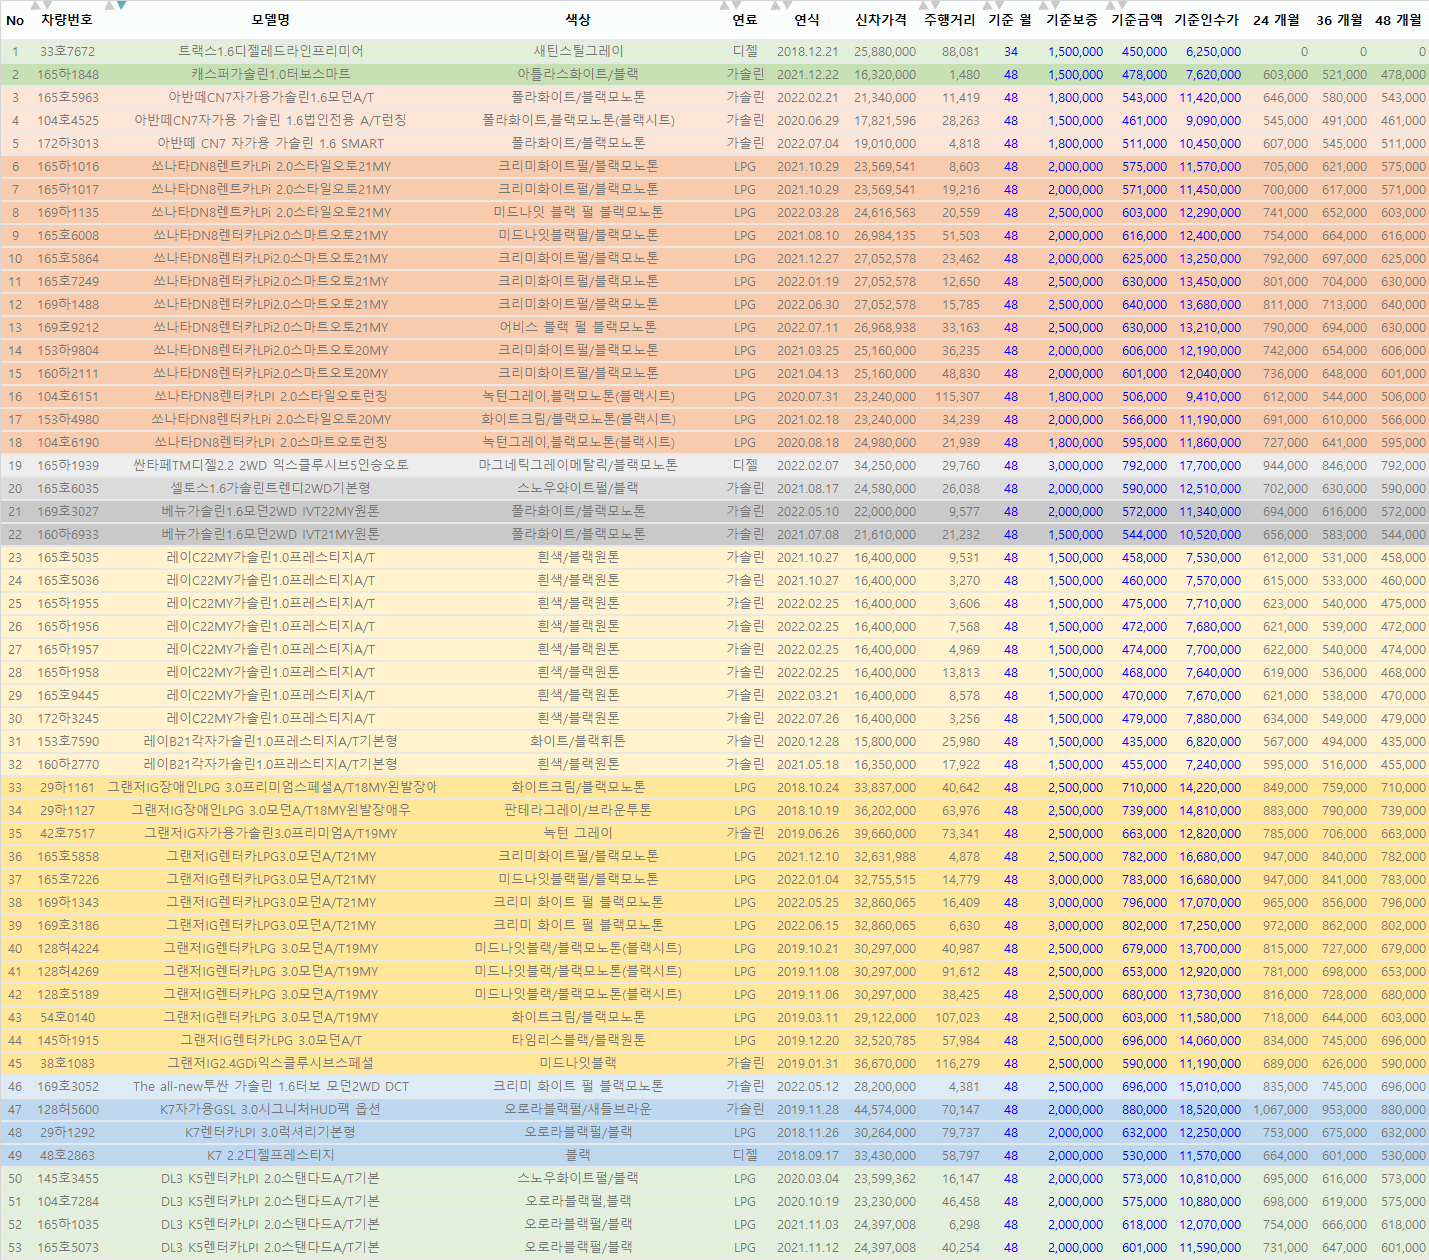Image resolution: width=1429 pixels, height=1260 pixels.
Task: Select color 마그네틱그레이메탈릭/블랙모노톤
Action: (x=578, y=465)
